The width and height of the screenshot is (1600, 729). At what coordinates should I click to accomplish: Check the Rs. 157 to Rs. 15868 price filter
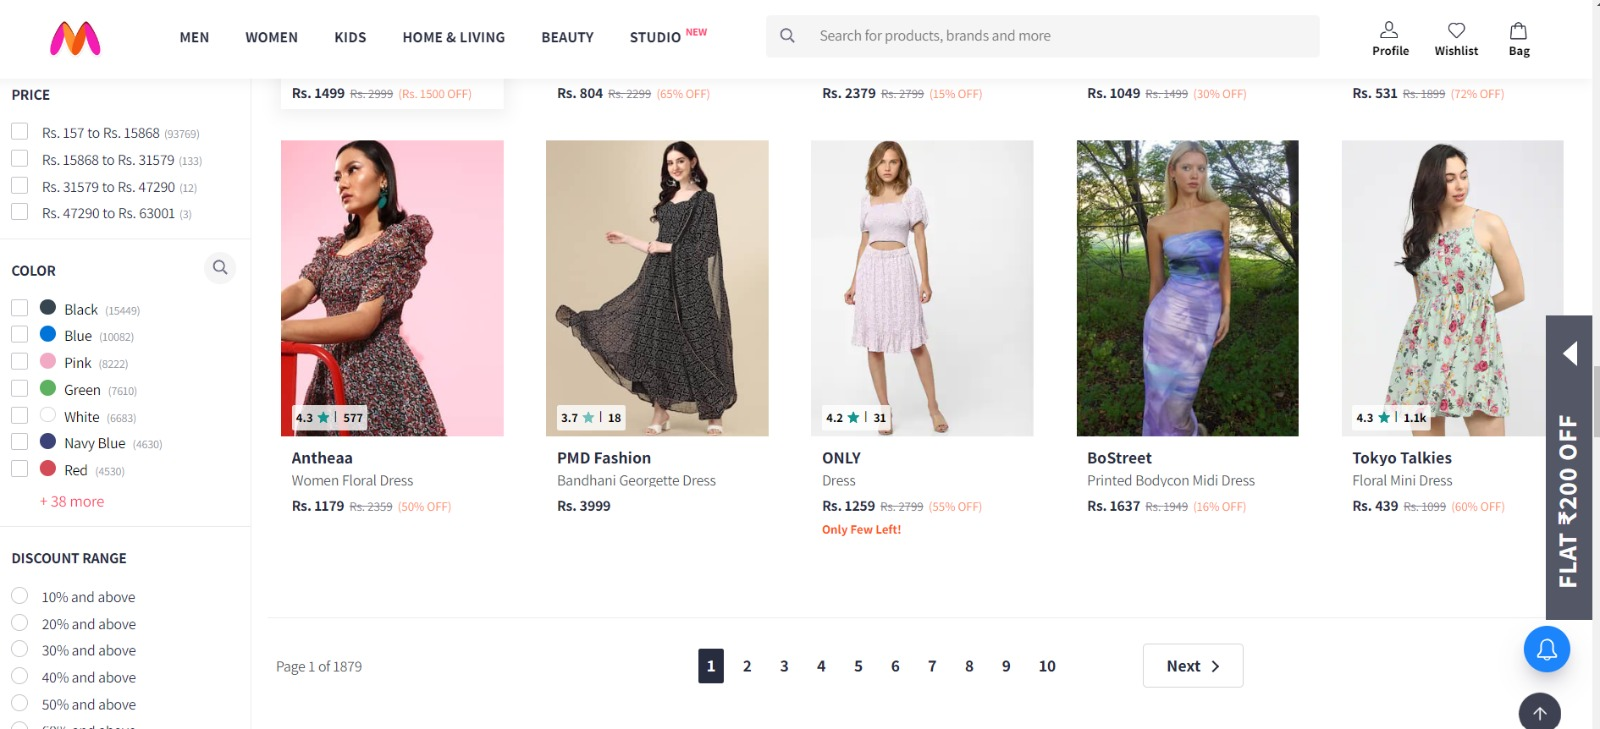tap(19, 132)
